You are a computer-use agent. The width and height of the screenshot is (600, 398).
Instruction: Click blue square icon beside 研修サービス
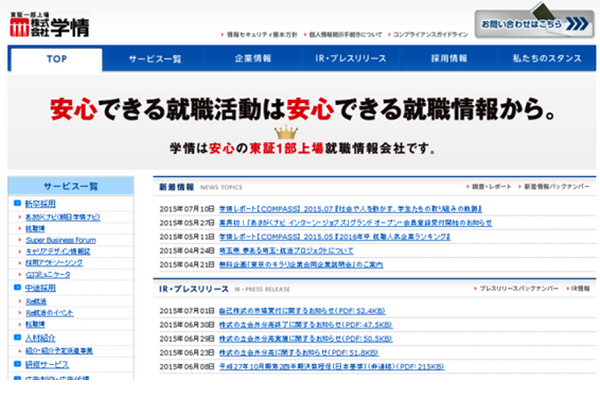point(17,364)
